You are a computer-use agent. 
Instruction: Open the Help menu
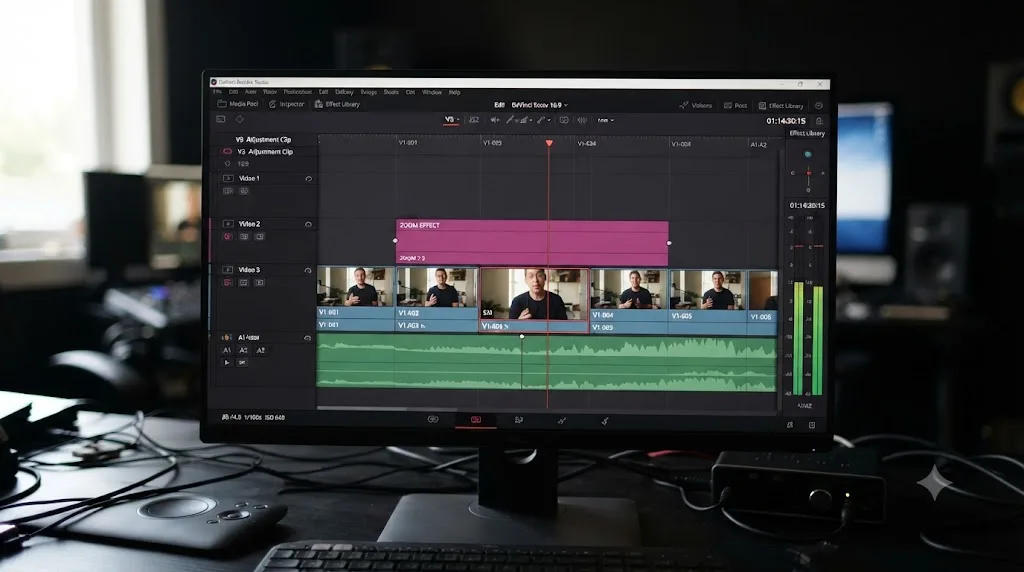coord(455,92)
